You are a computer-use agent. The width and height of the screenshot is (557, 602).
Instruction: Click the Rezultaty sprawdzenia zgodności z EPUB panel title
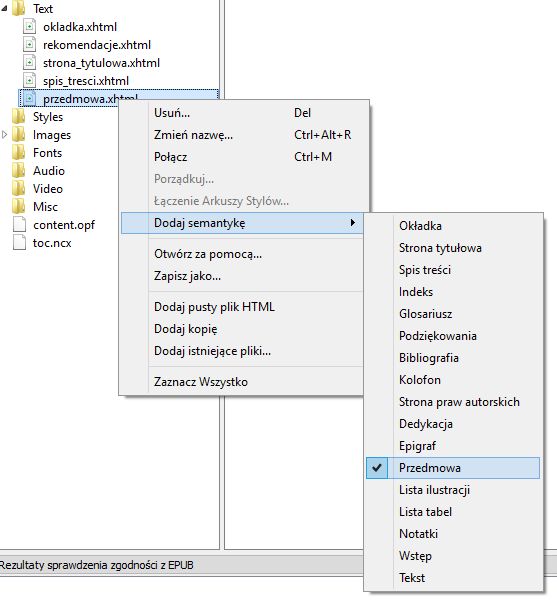pyautogui.click(x=96, y=566)
